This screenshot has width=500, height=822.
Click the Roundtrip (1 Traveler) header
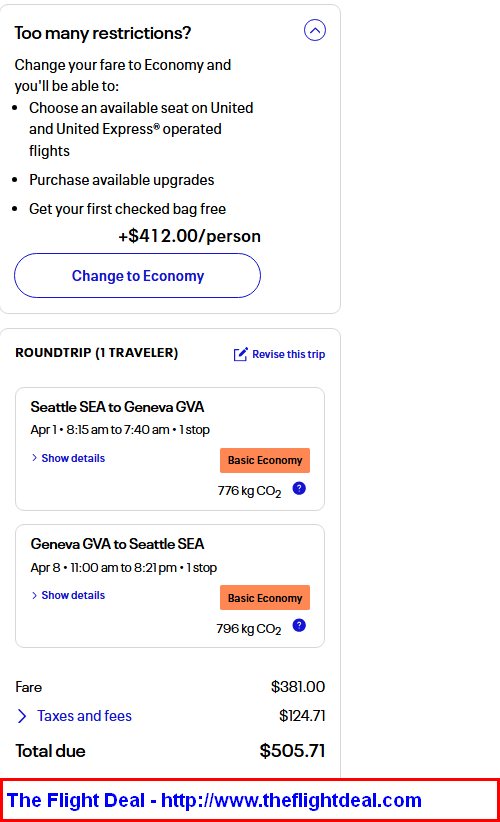coord(96,353)
